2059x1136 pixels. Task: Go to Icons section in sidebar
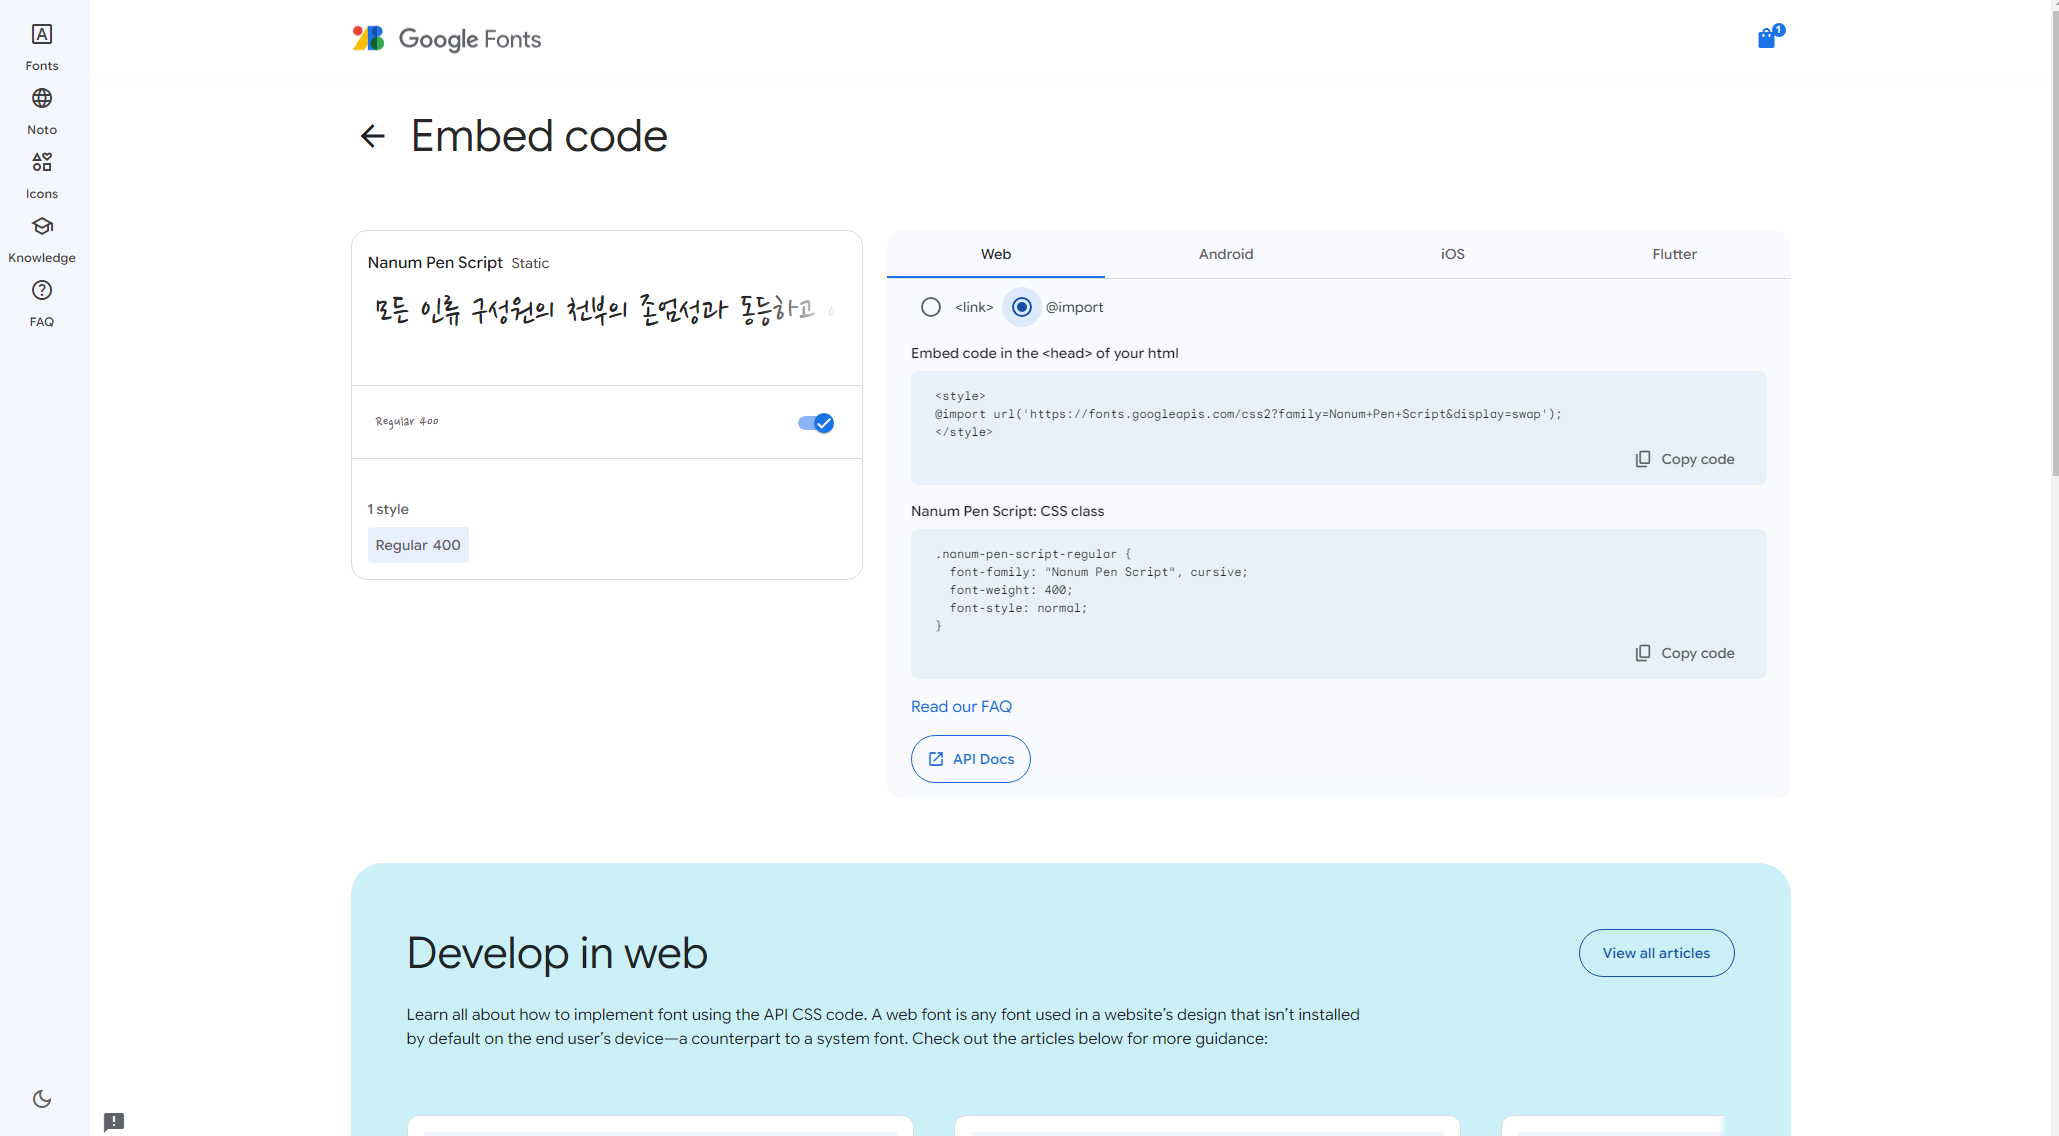point(41,175)
